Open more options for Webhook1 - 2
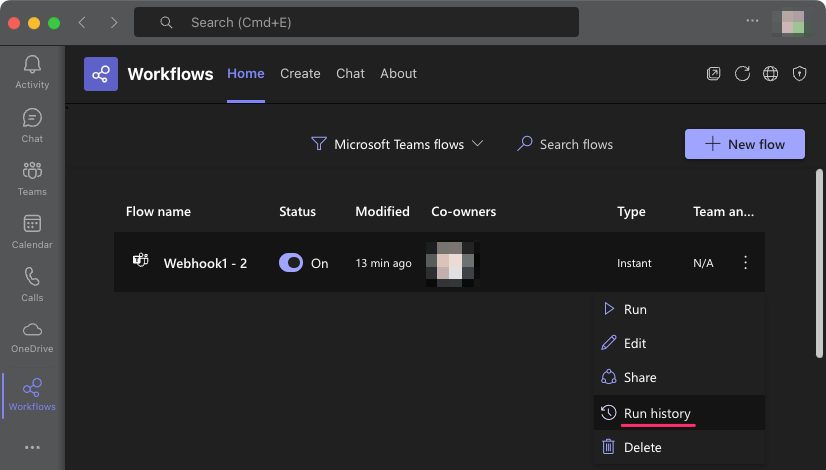Image resolution: width=826 pixels, height=470 pixels. (745, 262)
